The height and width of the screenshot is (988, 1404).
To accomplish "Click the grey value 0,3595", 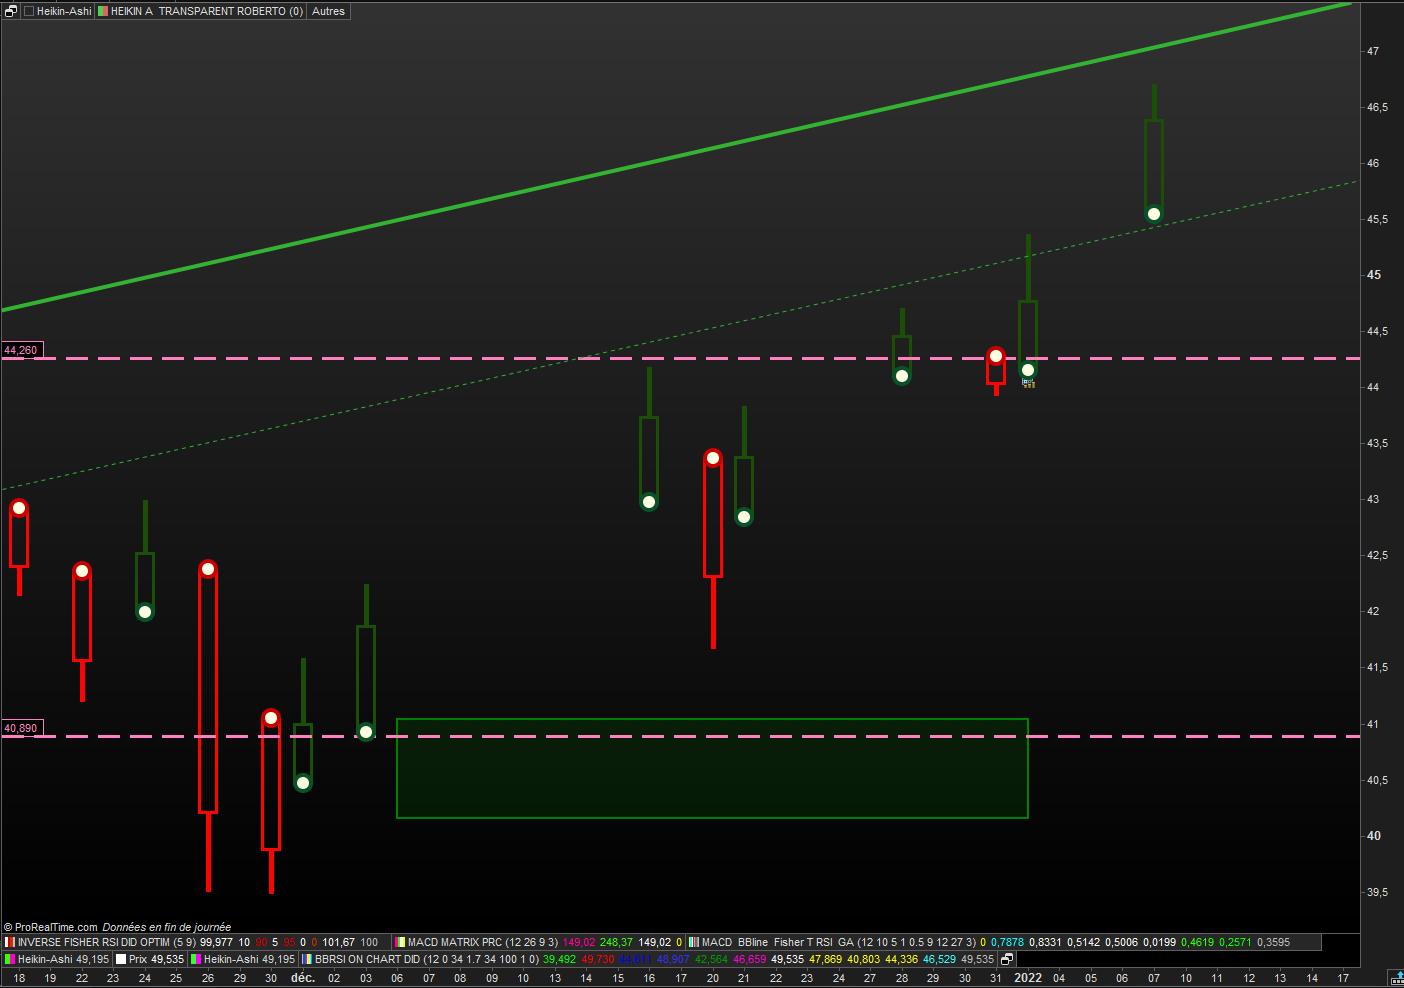I will click(1273, 942).
